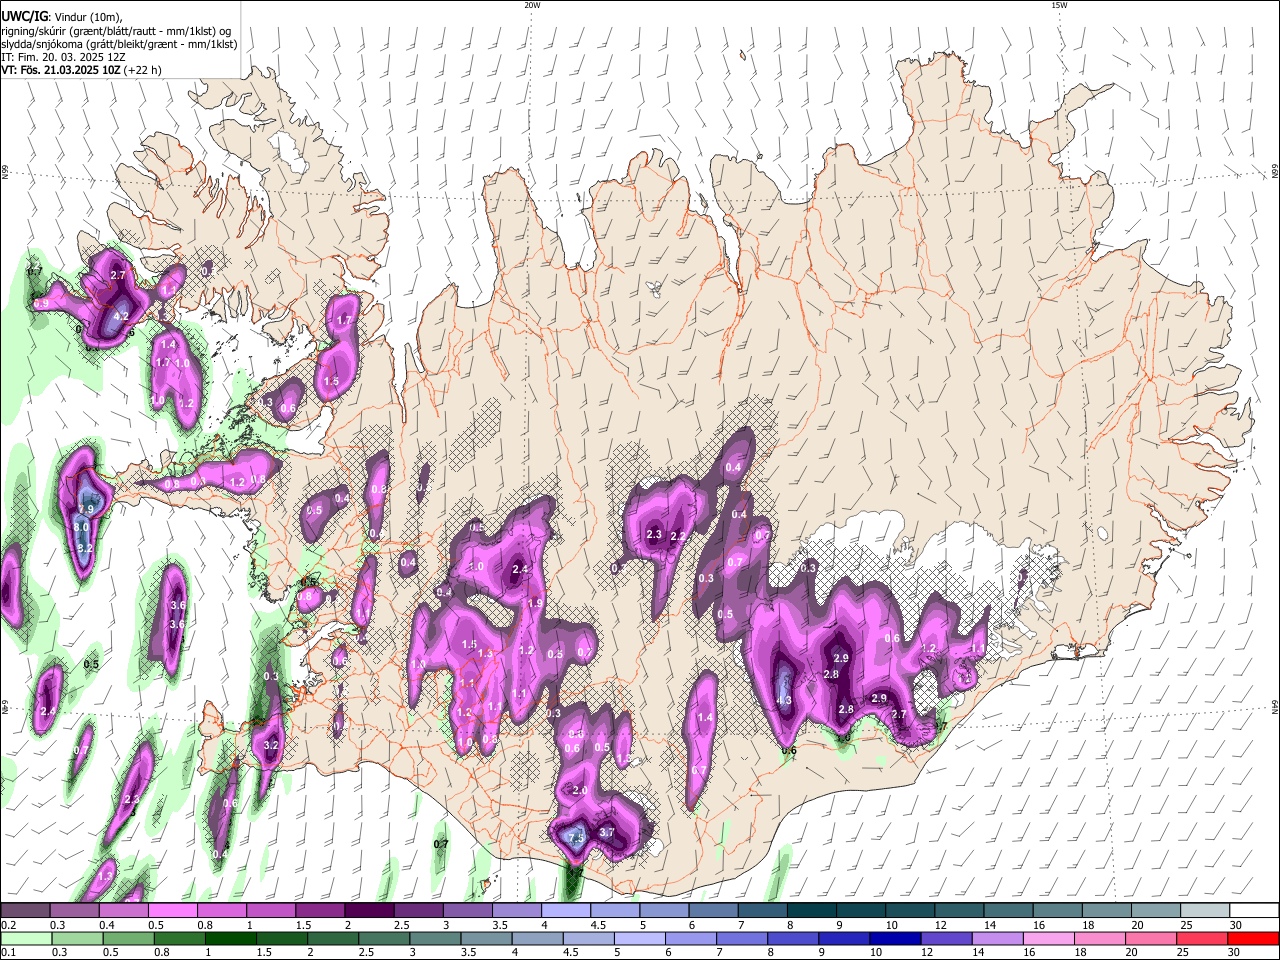Click the '20W' longitude label
This screenshot has width=1280, height=960.
pyautogui.click(x=532, y=5)
